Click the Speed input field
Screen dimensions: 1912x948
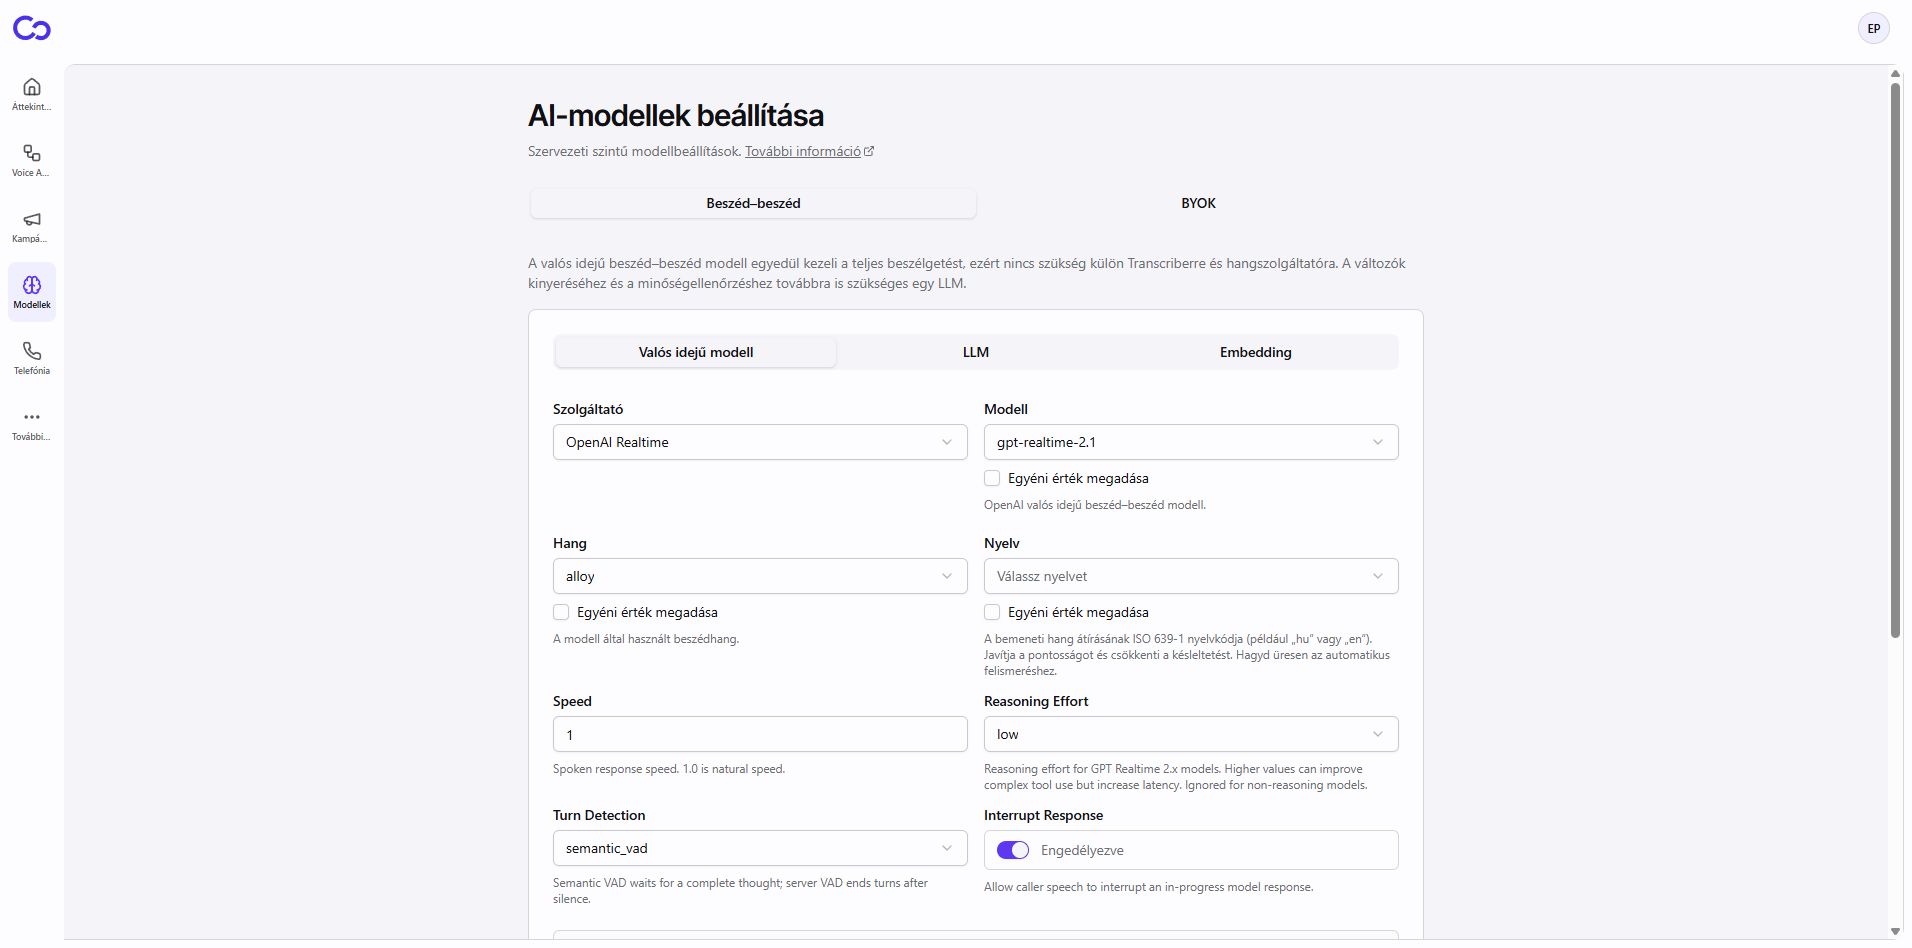pyautogui.click(x=760, y=734)
